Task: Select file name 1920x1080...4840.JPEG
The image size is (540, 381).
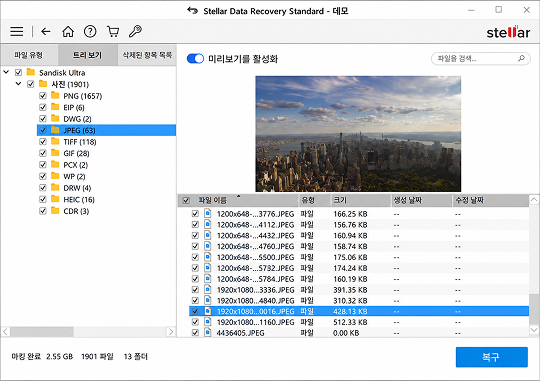Action: (255, 300)
